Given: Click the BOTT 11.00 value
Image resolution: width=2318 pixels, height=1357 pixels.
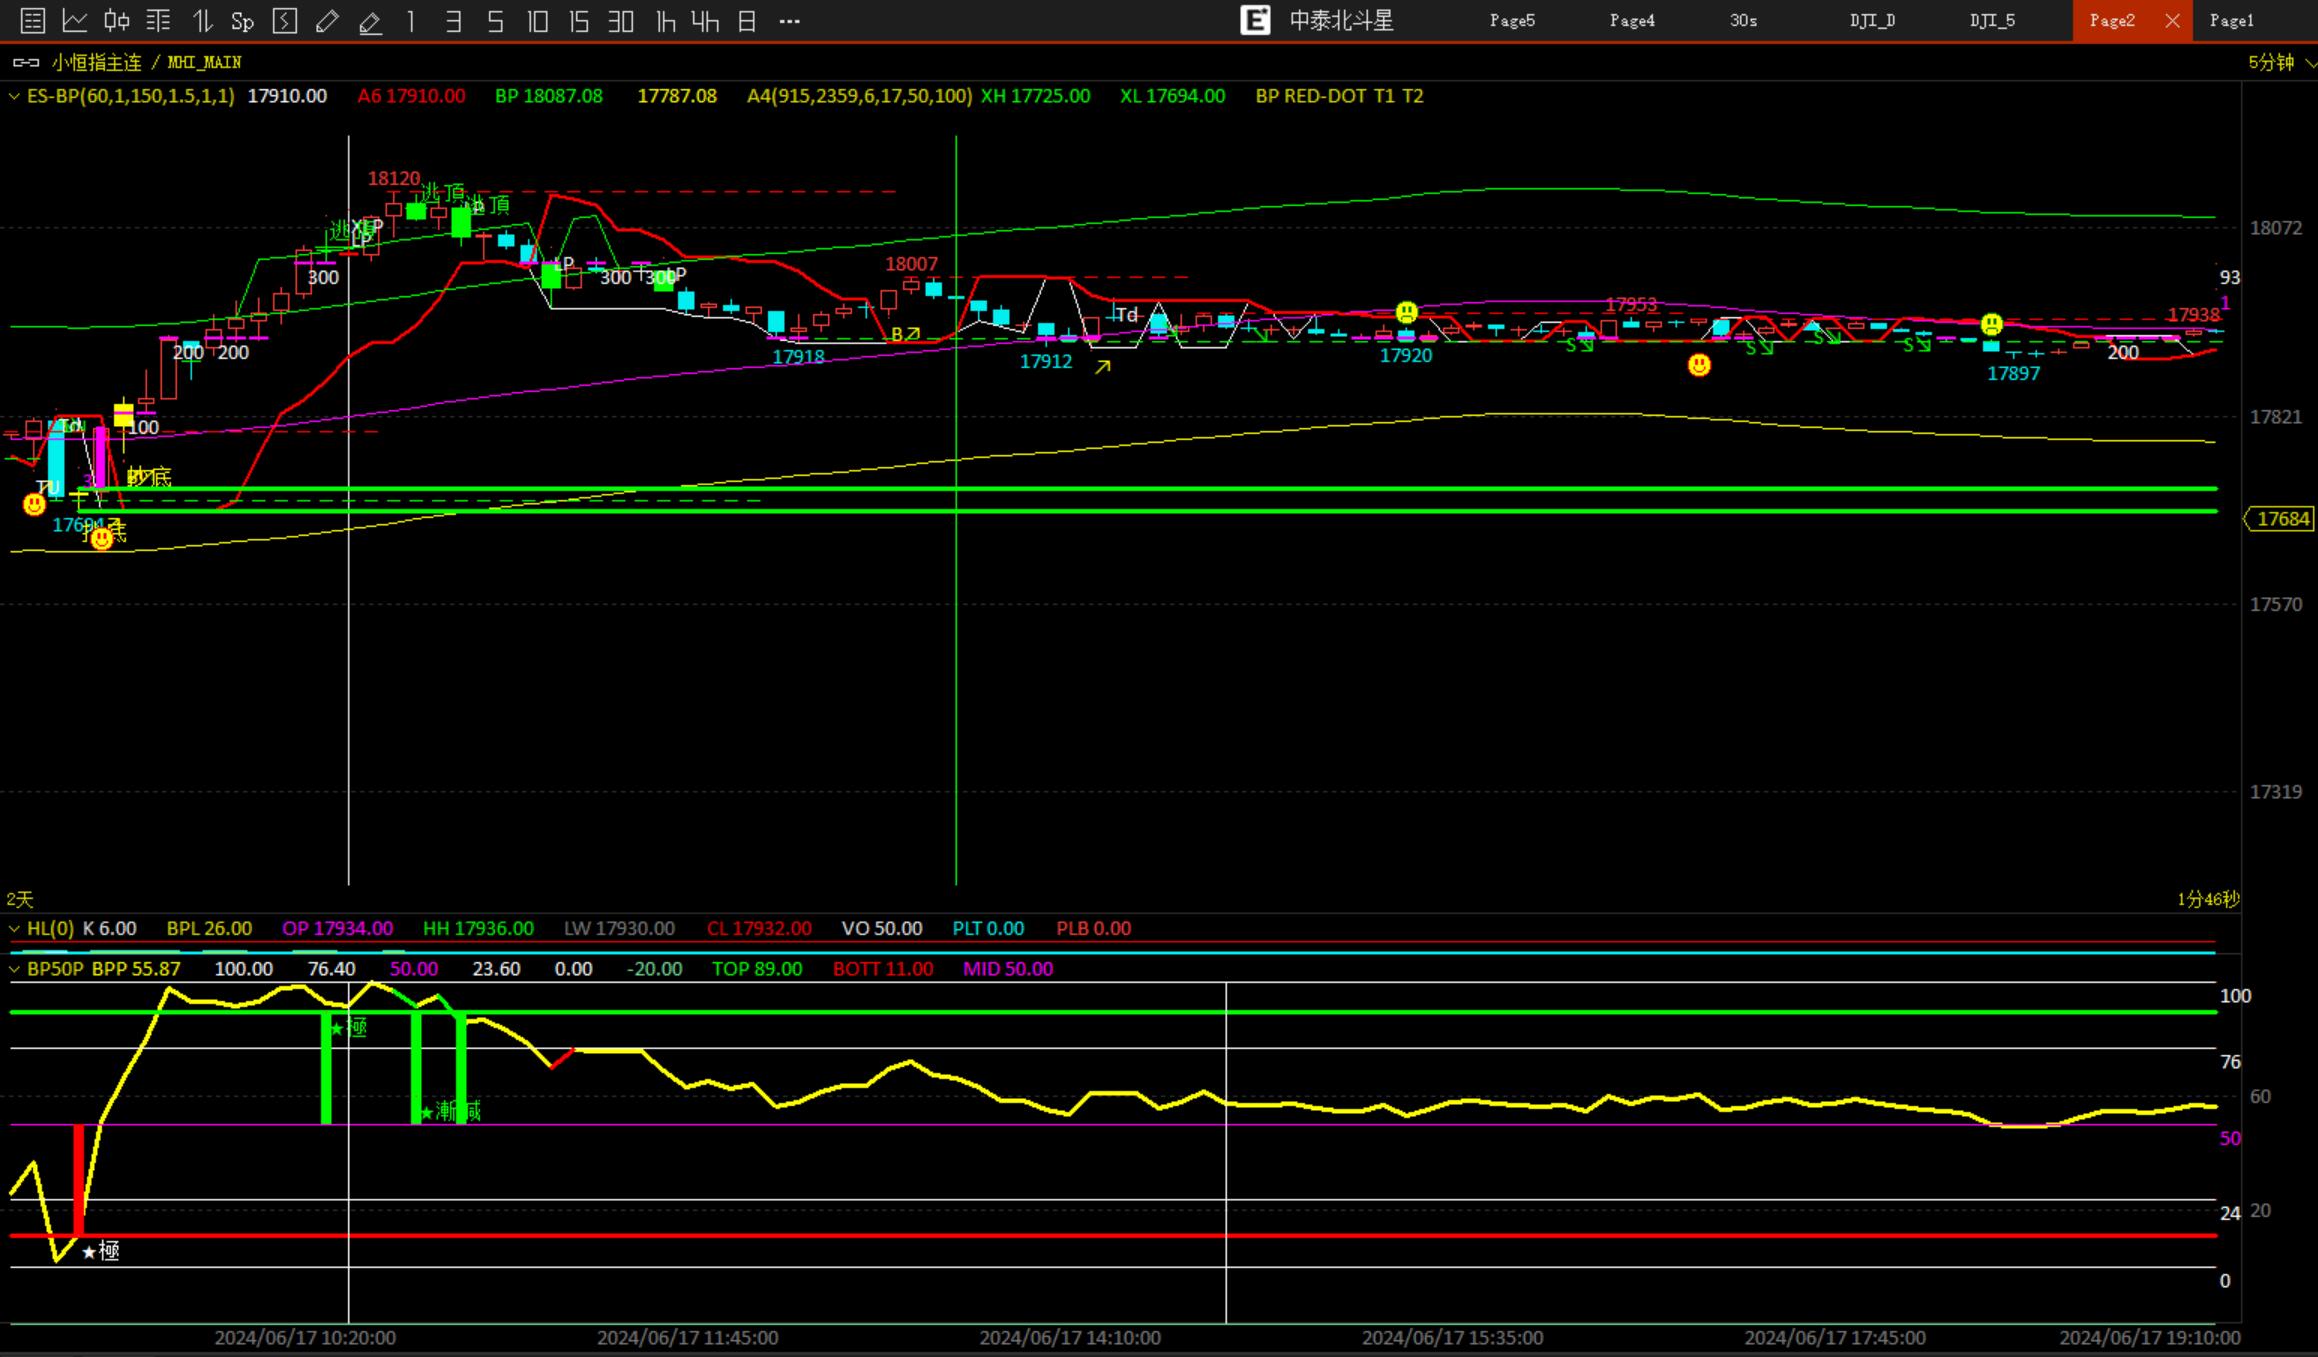Looking at the screenshot, I should 882,969.
